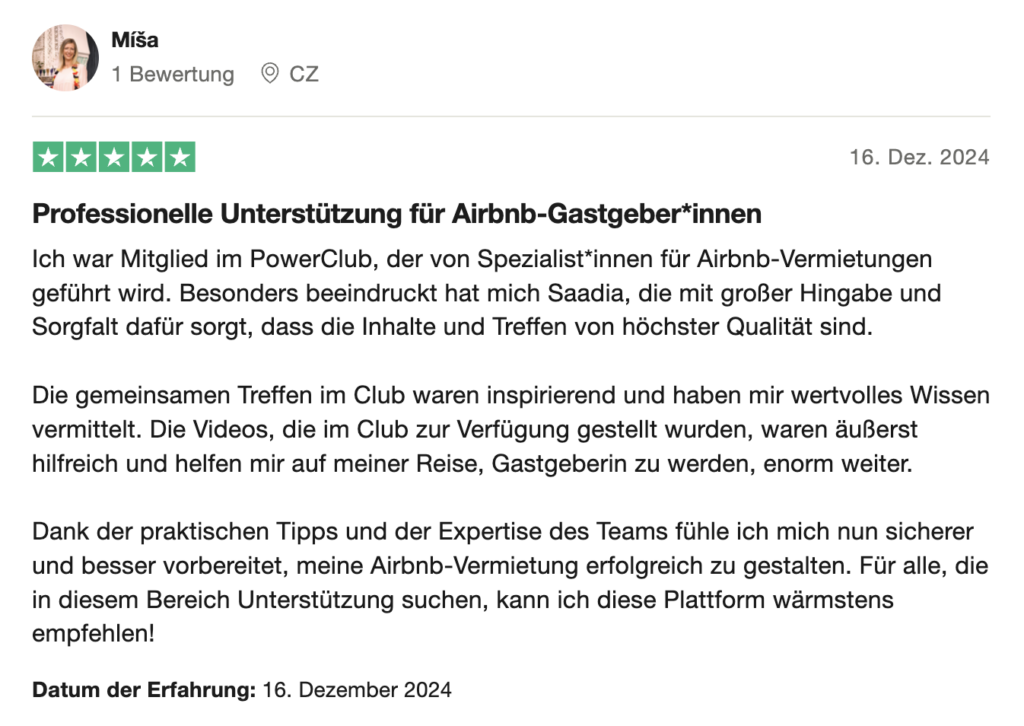Click Míša's profile avatar photo

(x=66, y=58)
